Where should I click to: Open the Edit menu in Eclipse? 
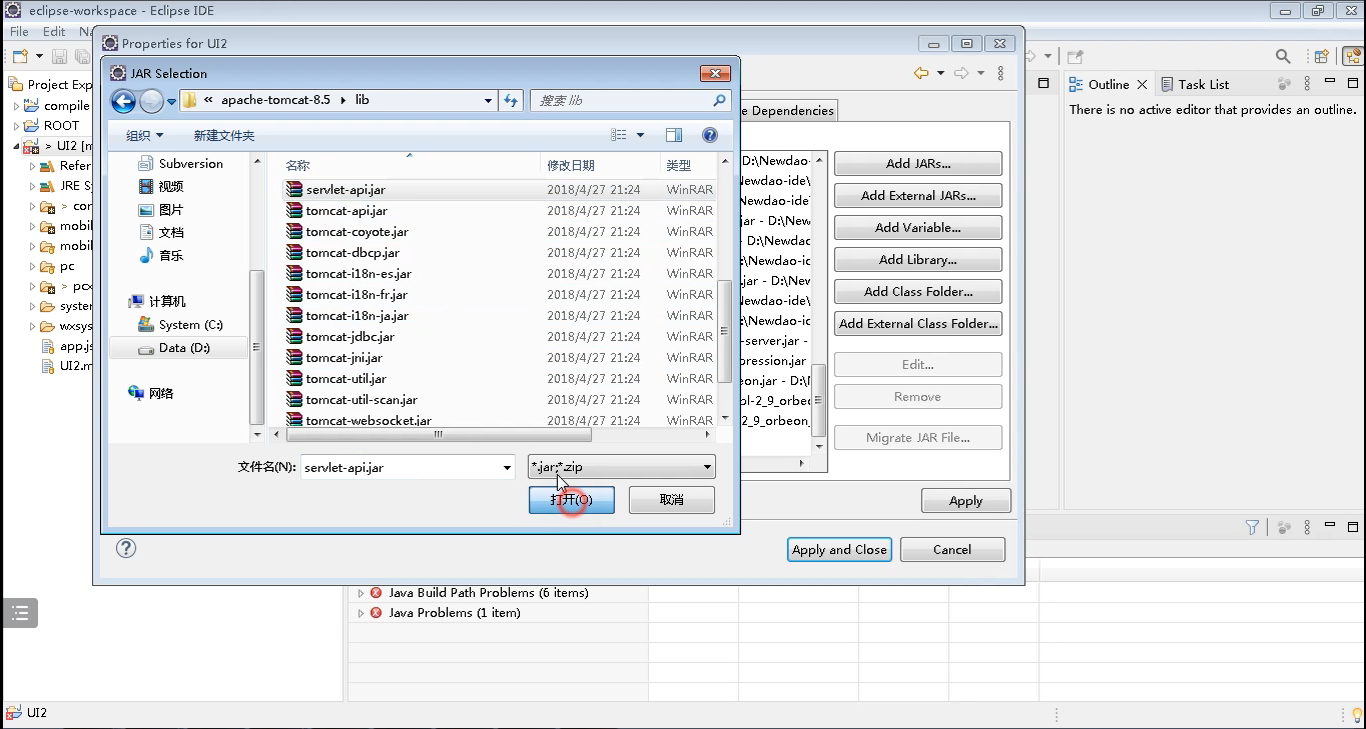(54, 32)
